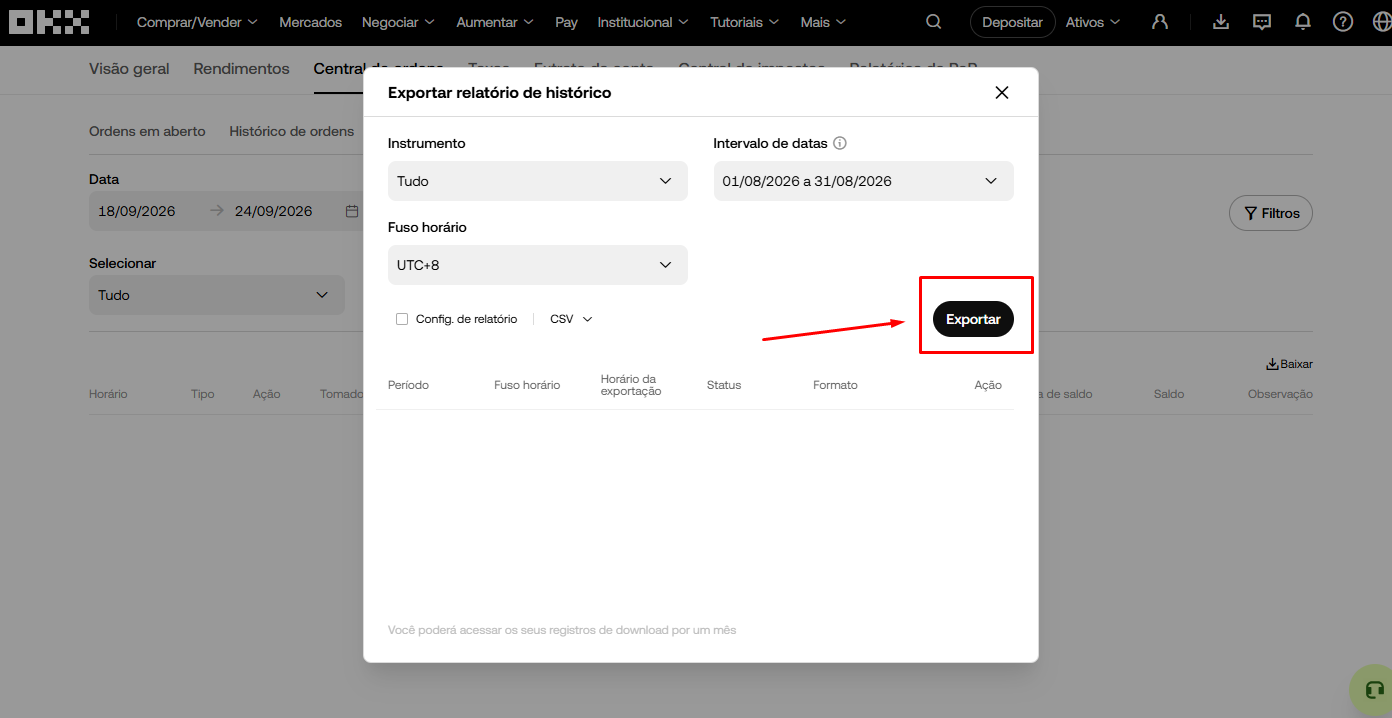Open notifications bell icon
This screenshot has height=718, width=1392.
point(1303,22)
